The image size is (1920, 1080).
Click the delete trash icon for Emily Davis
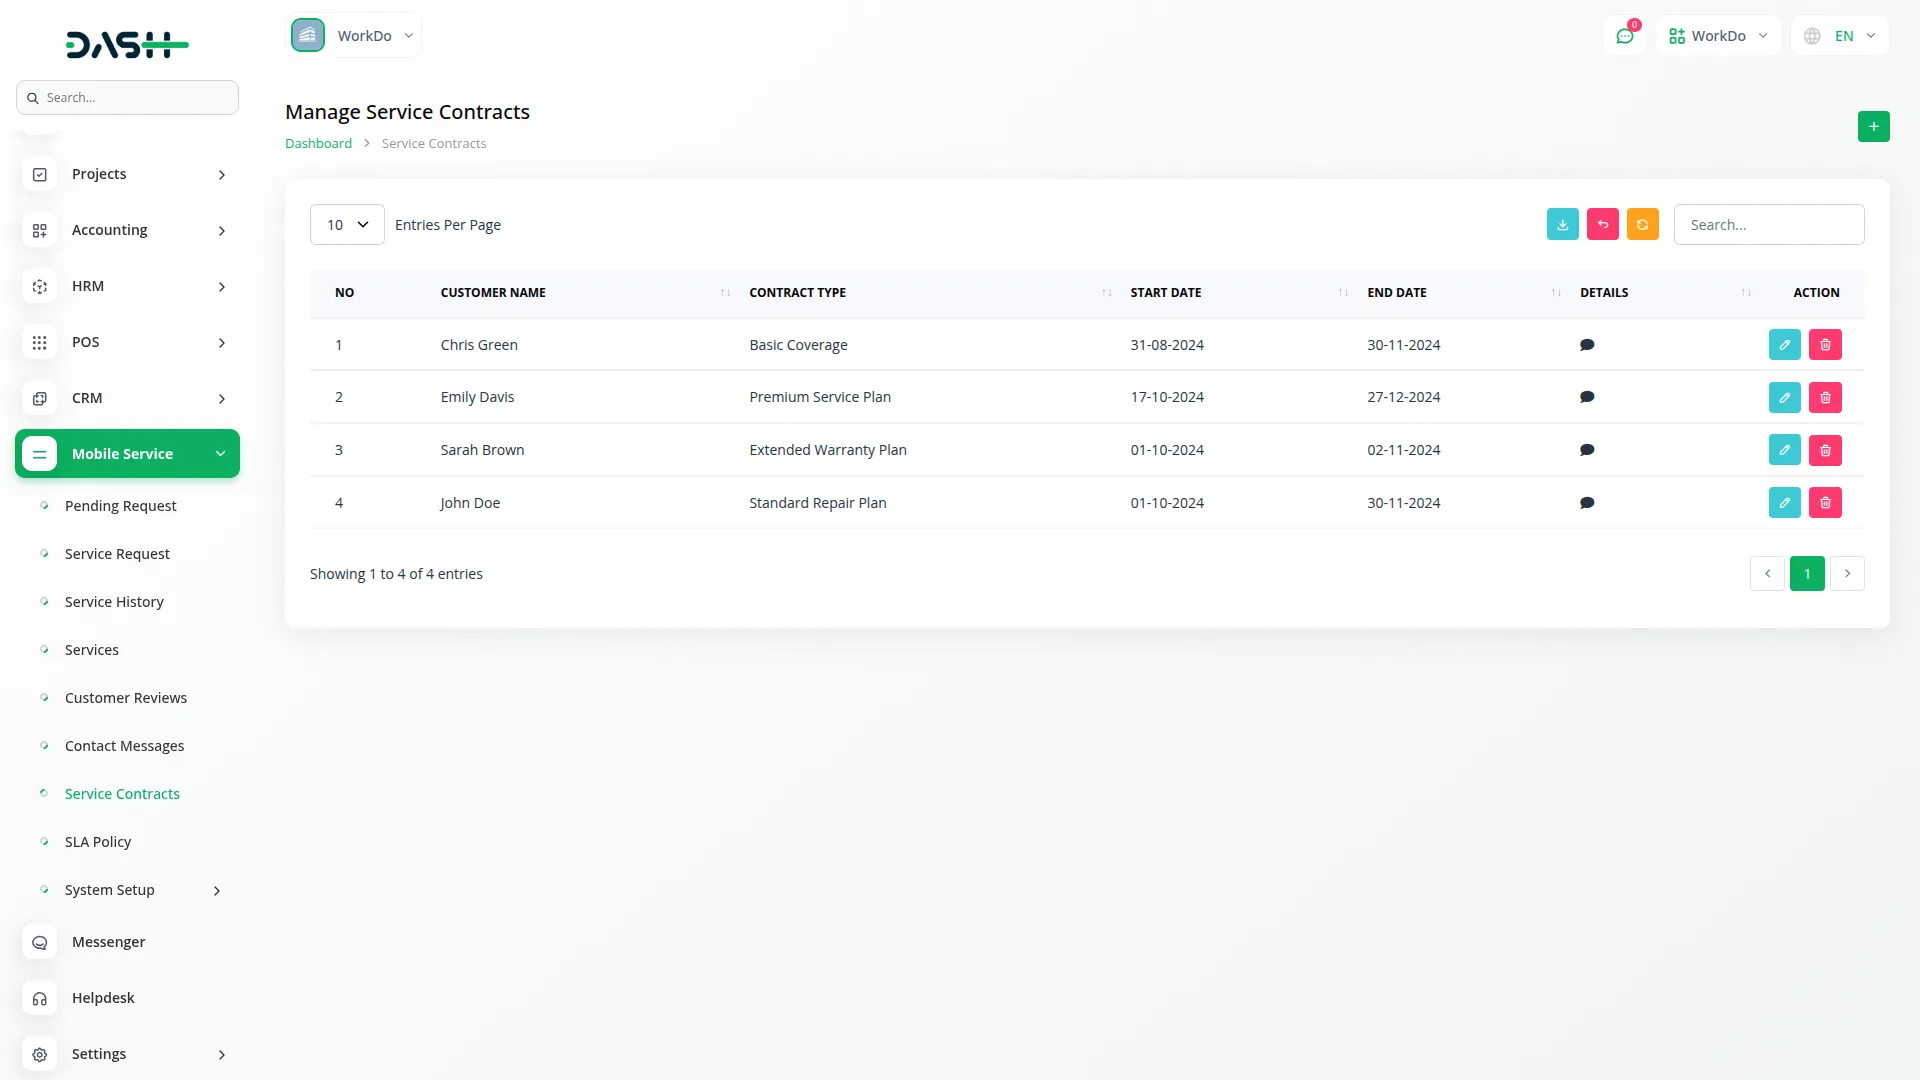click(1825, 397)
